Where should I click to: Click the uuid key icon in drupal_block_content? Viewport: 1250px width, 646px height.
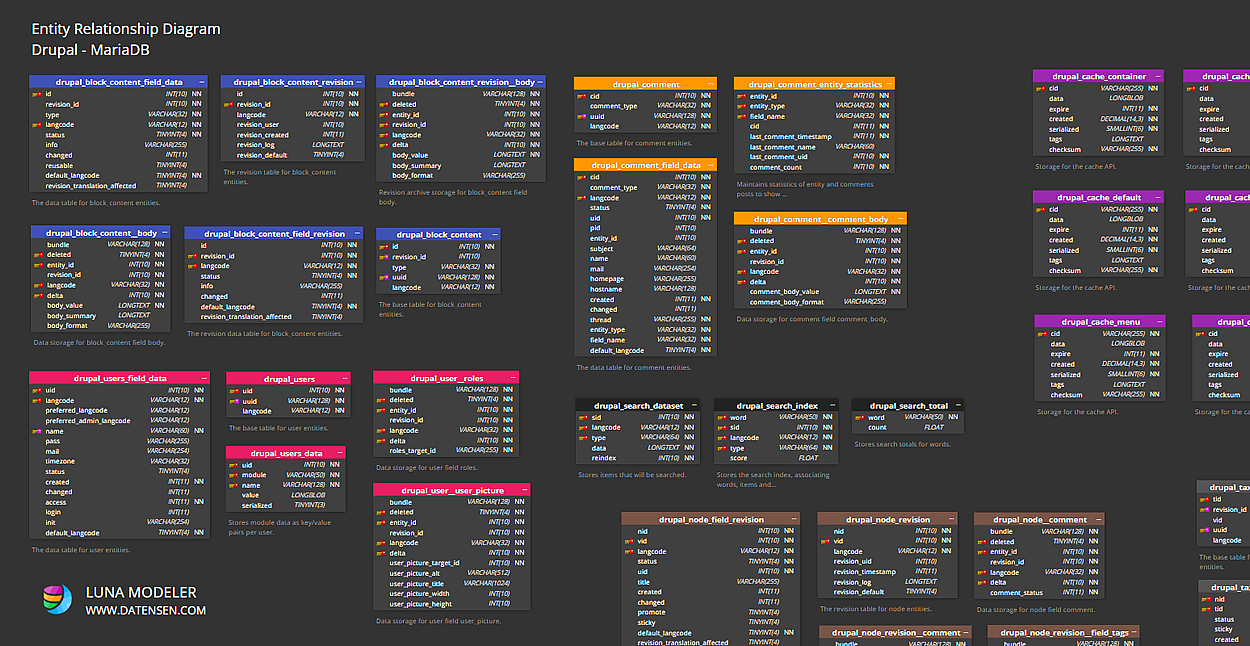(x=382, y=278)
